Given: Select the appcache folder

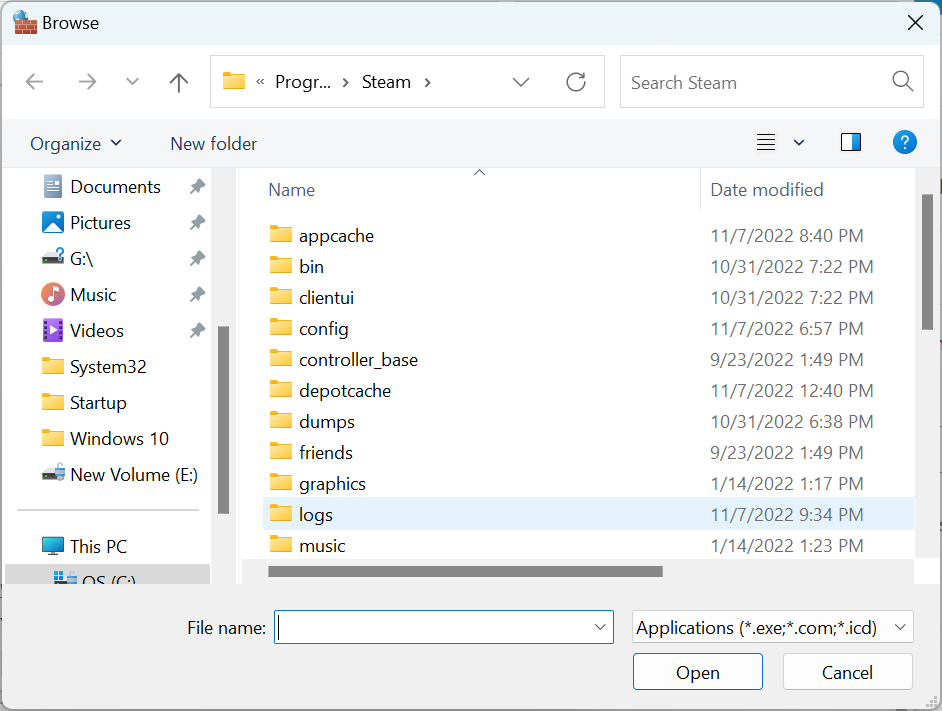Looking at the screenshot, I should point(588,236).
